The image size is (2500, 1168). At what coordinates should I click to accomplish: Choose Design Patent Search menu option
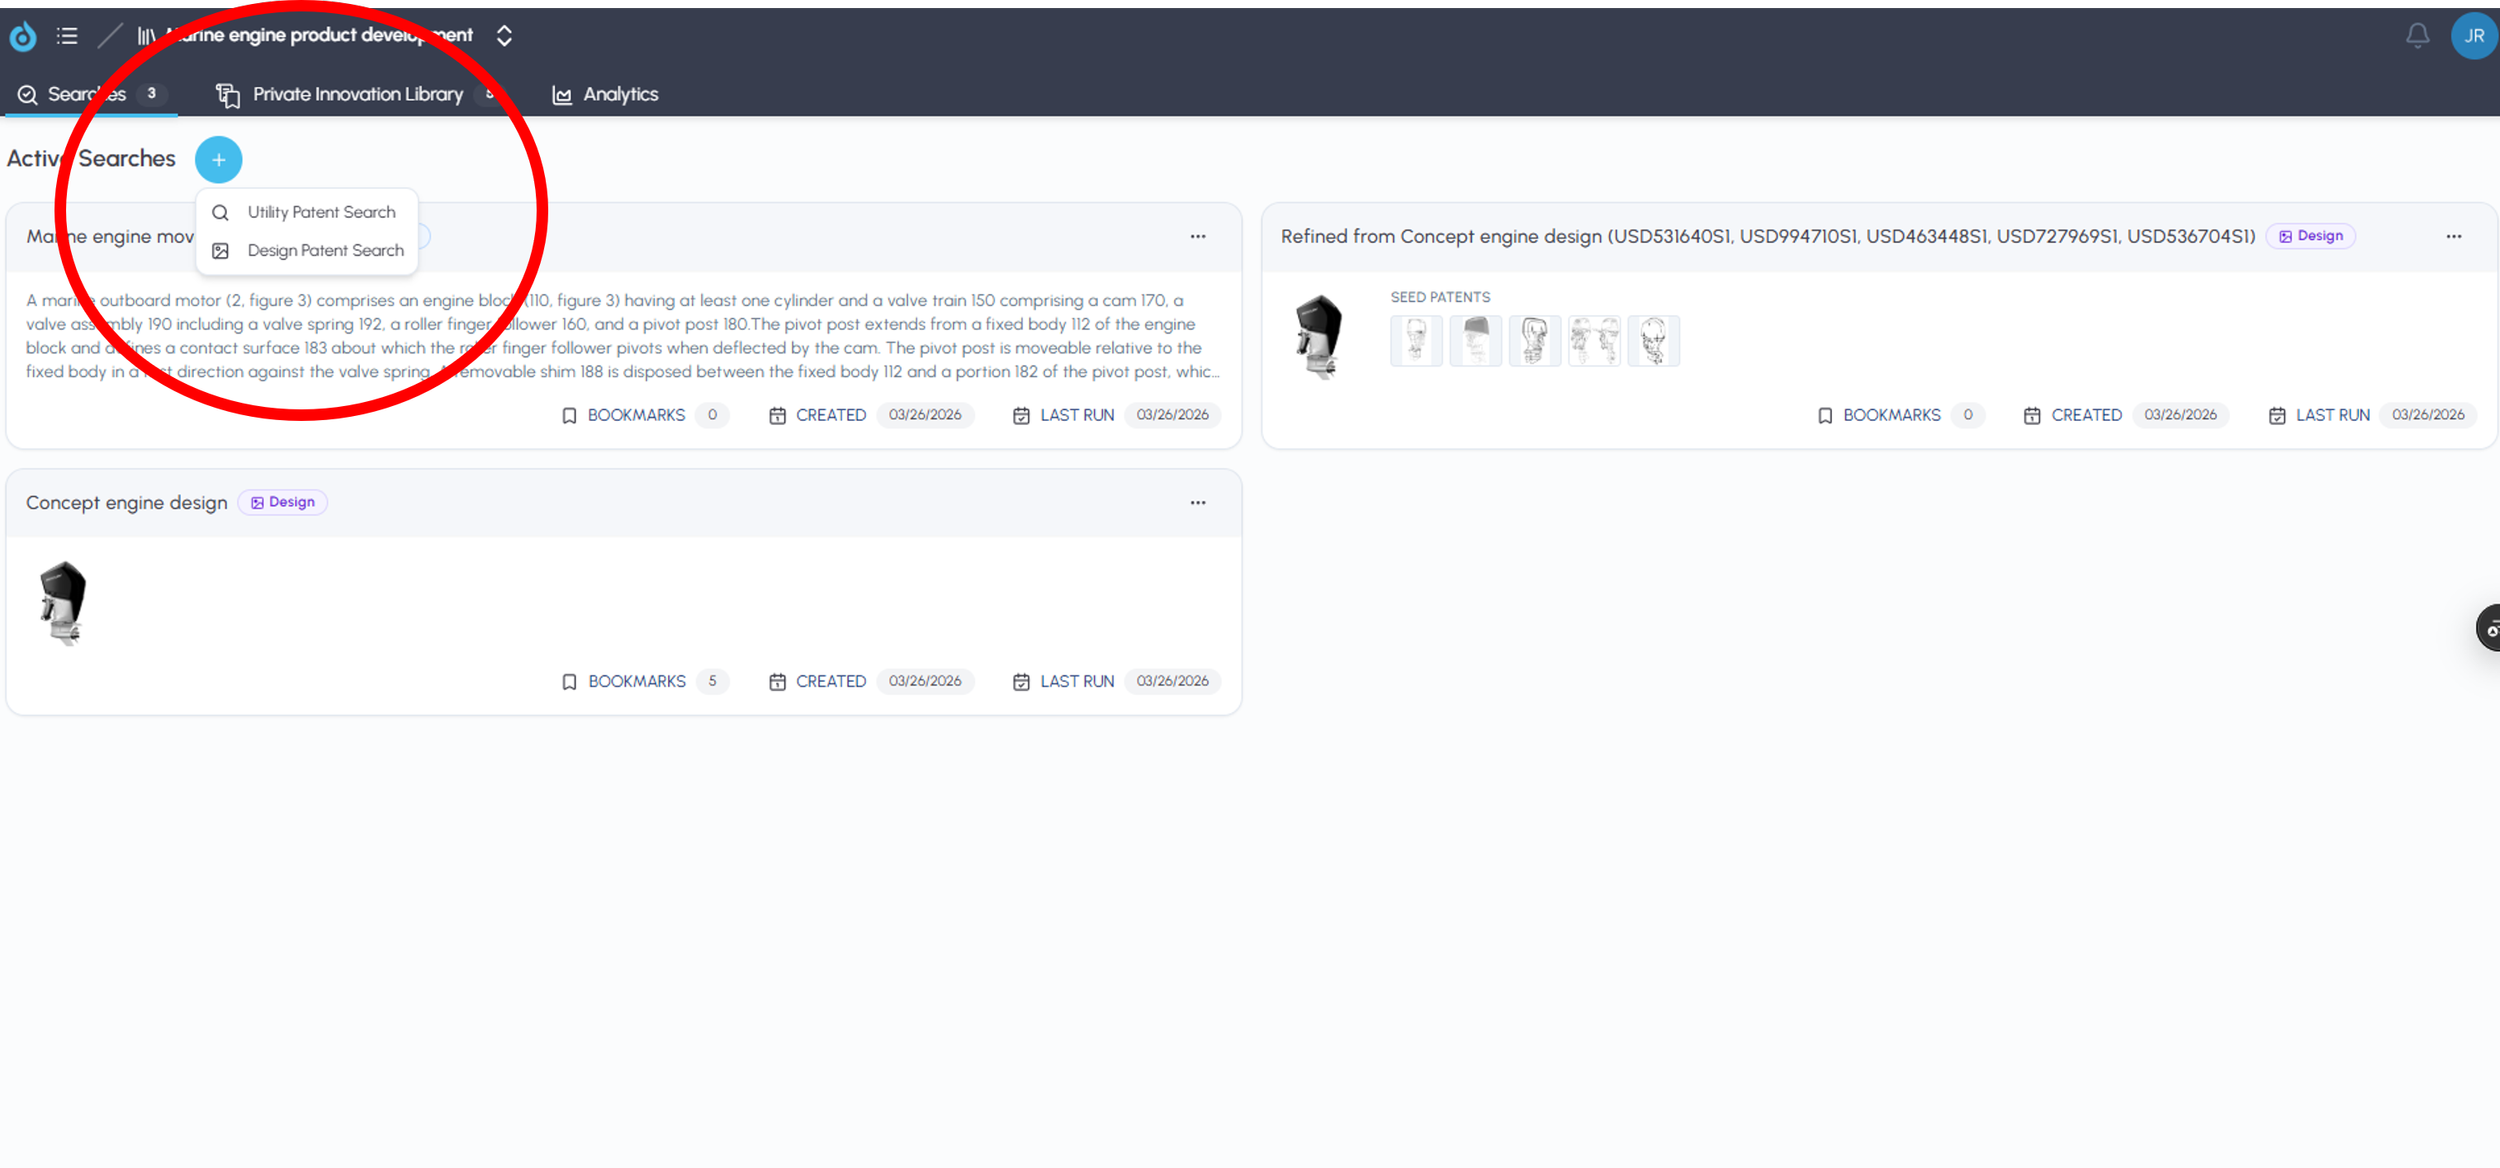coord(325,250)
